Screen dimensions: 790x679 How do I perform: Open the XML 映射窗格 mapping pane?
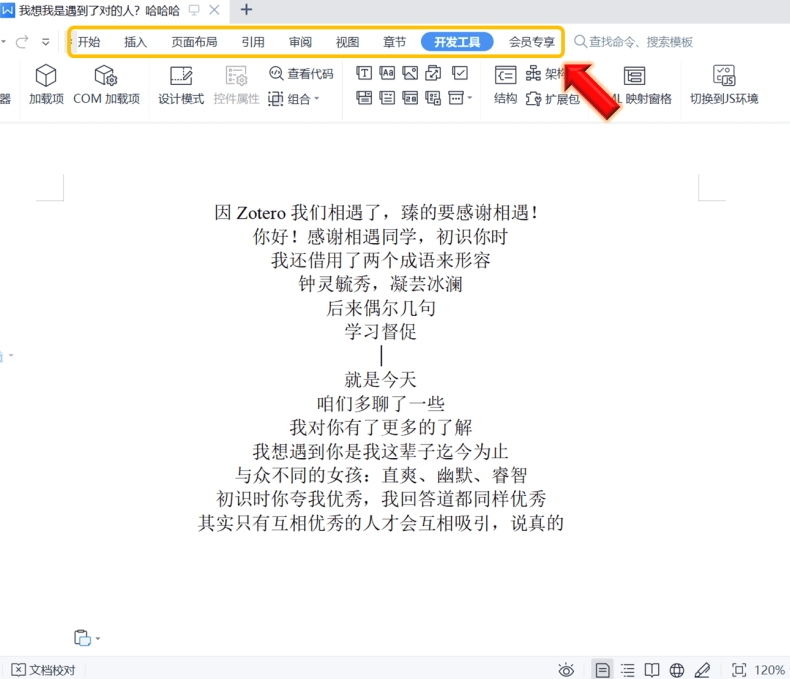click(635, 85)
